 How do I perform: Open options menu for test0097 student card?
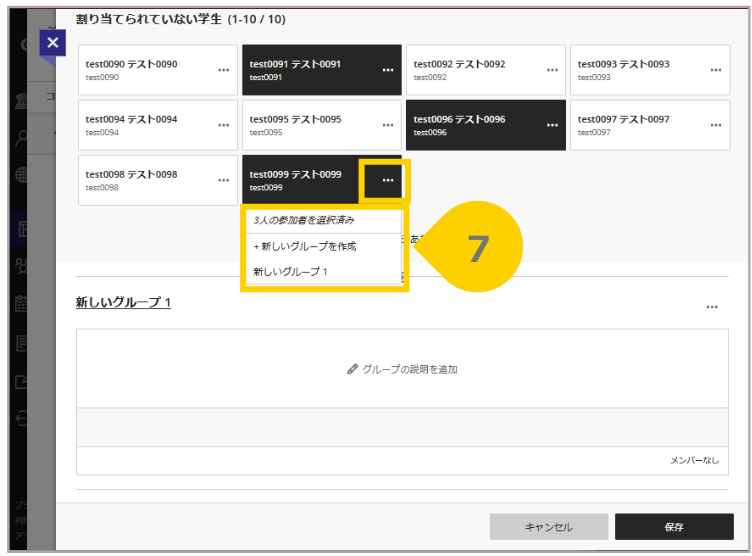click(716, 125)
